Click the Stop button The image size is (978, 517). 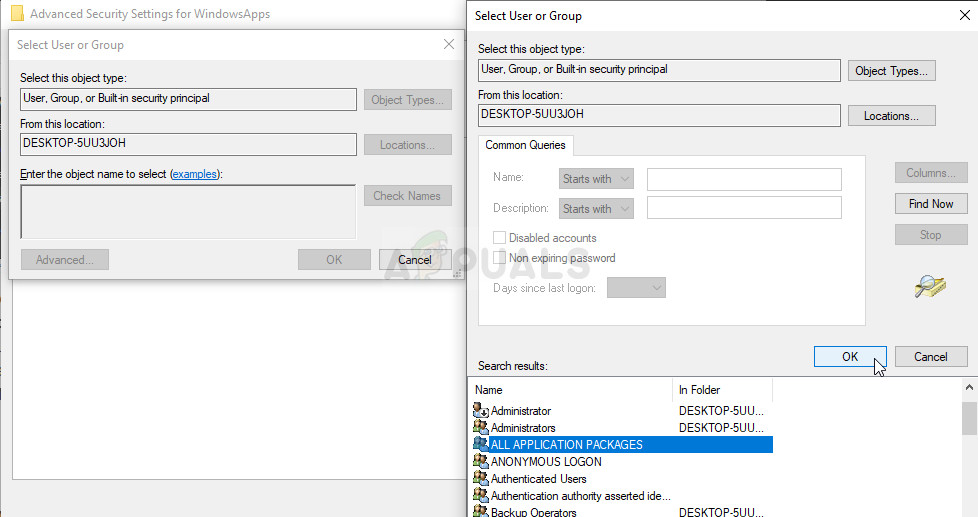click(x=931, y=235)
